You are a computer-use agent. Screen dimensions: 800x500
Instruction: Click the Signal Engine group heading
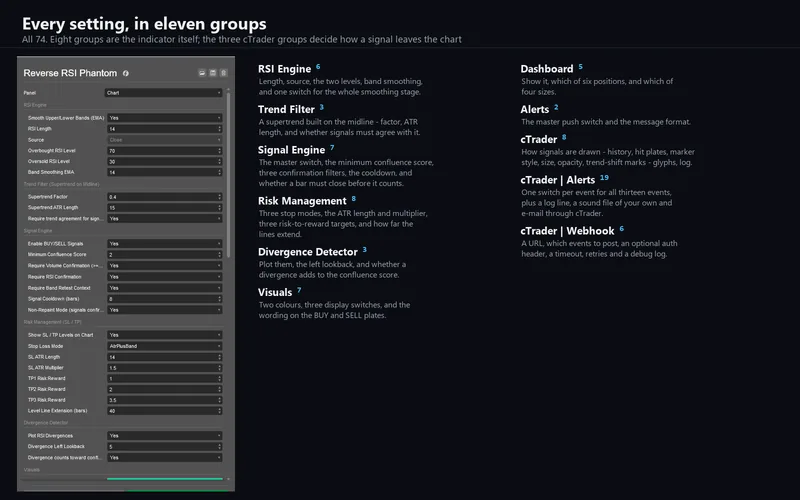coord(291,150)
